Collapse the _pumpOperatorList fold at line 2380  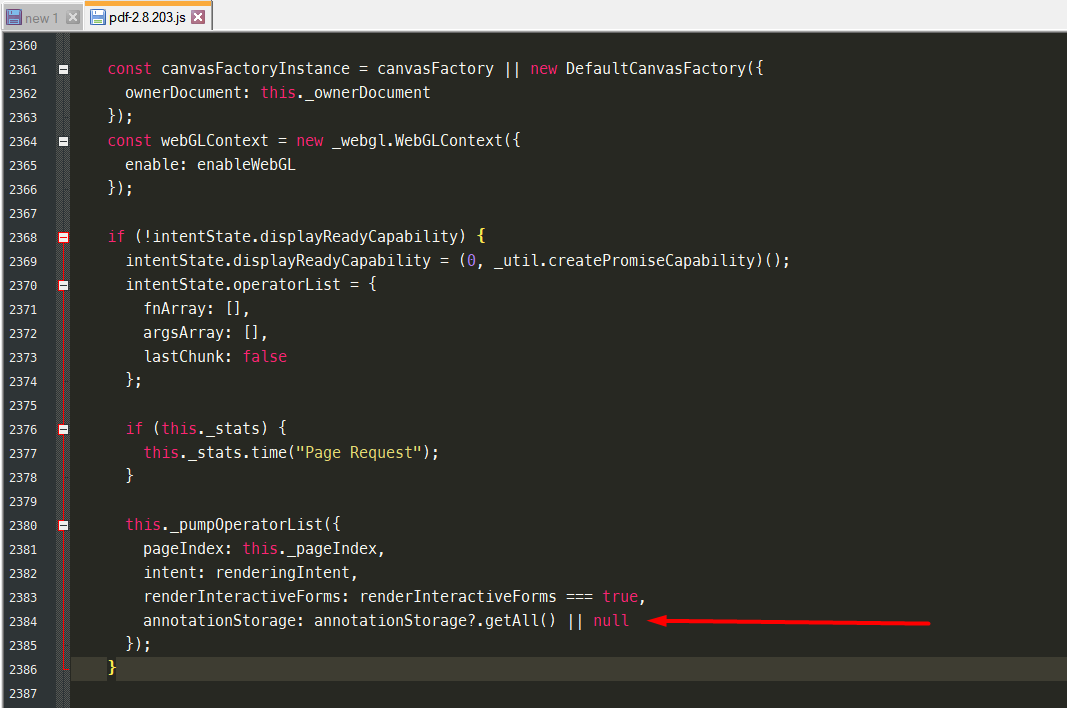[x=62, y=525]
